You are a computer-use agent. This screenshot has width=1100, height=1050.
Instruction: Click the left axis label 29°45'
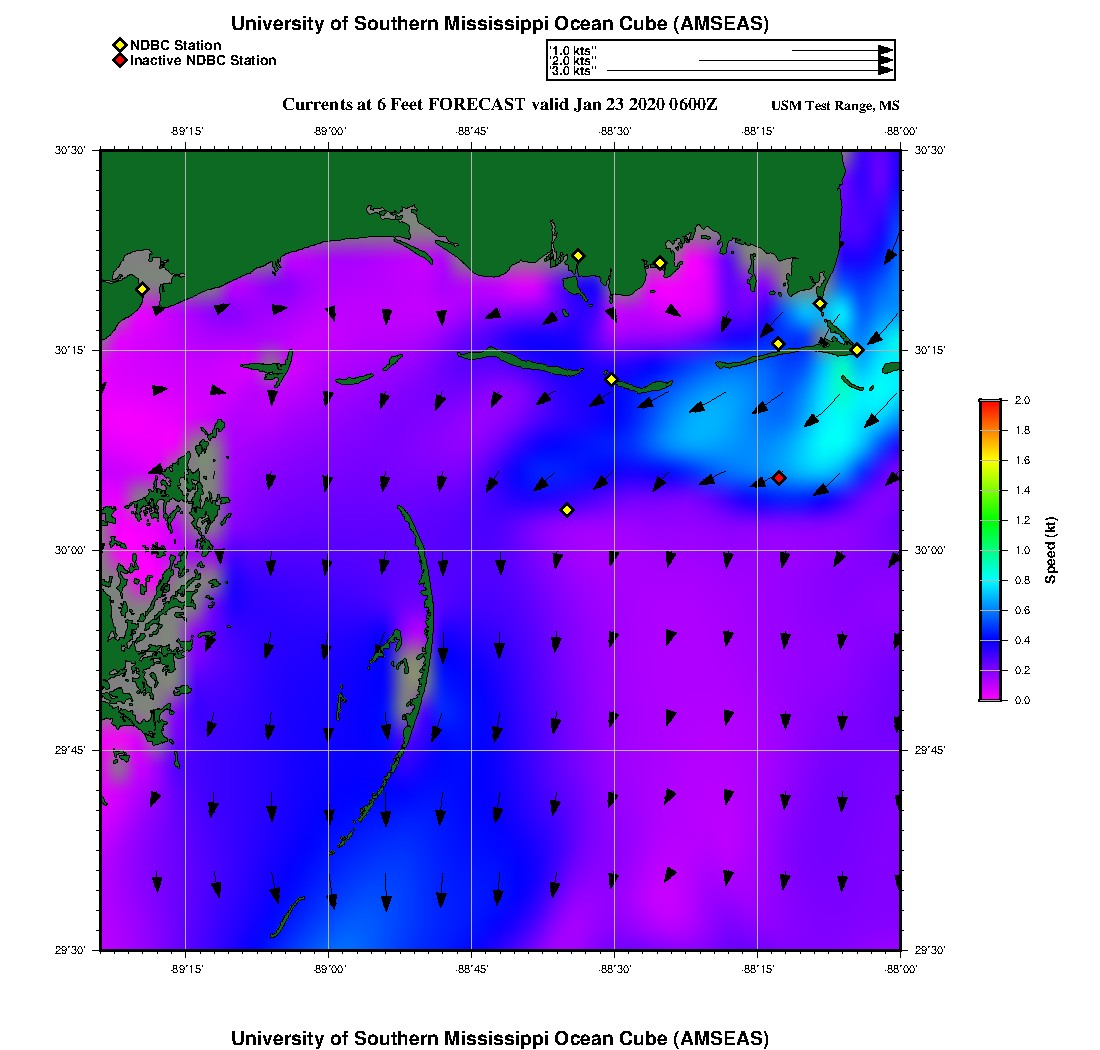[x=70, y=751]
